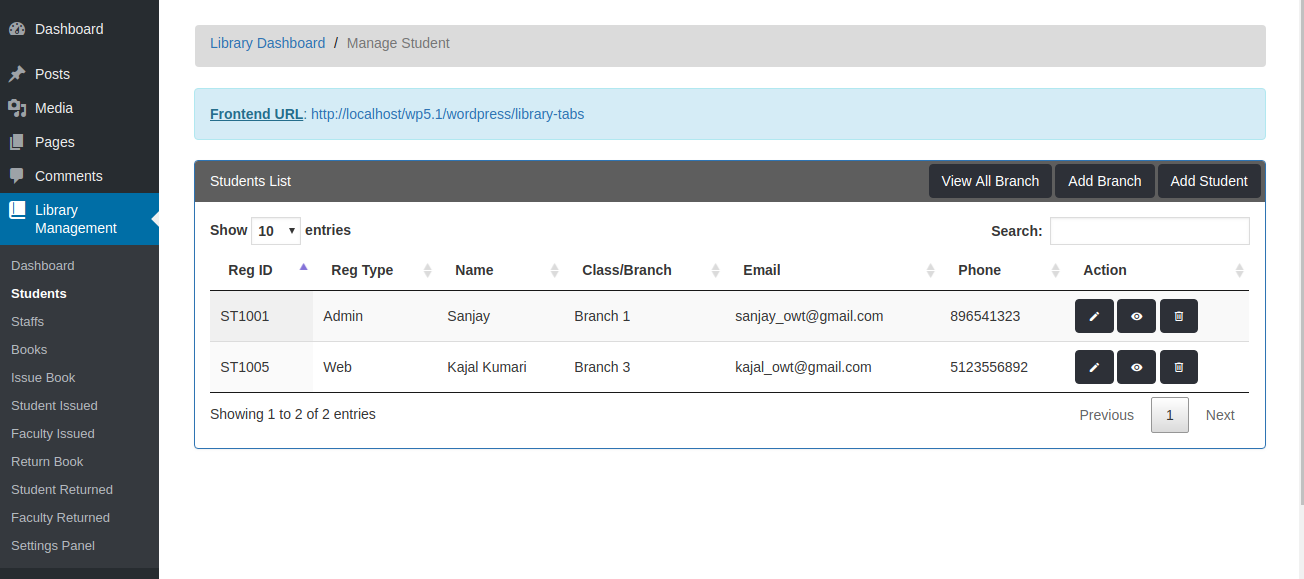Image resolution: width=1304 pixels, height=579 pixels.
Task: Open Issue Book in the Library submenu
Action: pos(43,378)
